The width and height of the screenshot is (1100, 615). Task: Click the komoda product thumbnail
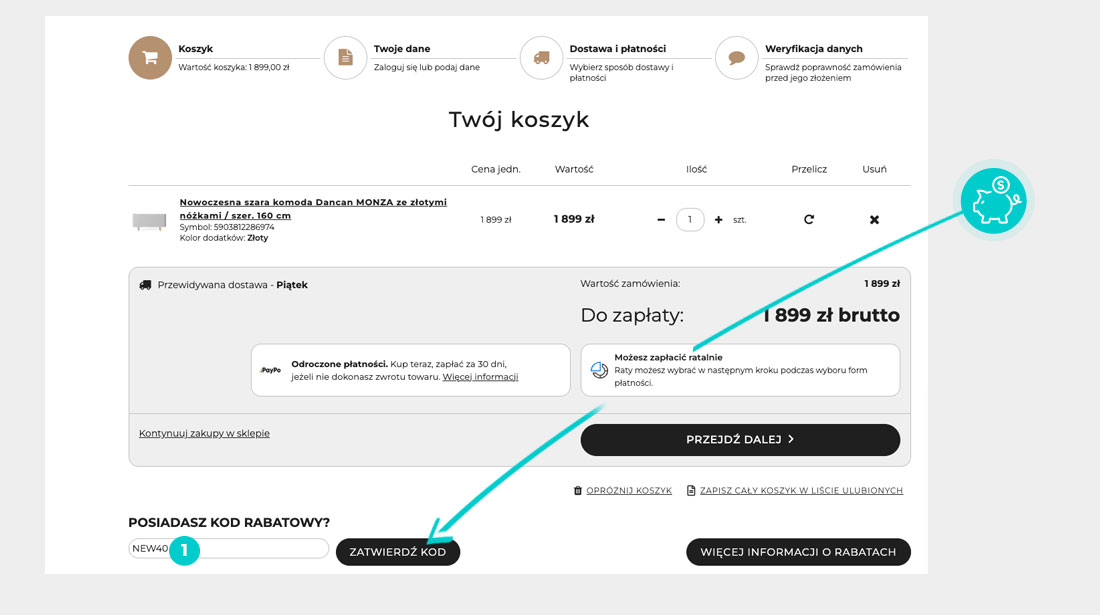pyautogui.click(x=149, y=221)
